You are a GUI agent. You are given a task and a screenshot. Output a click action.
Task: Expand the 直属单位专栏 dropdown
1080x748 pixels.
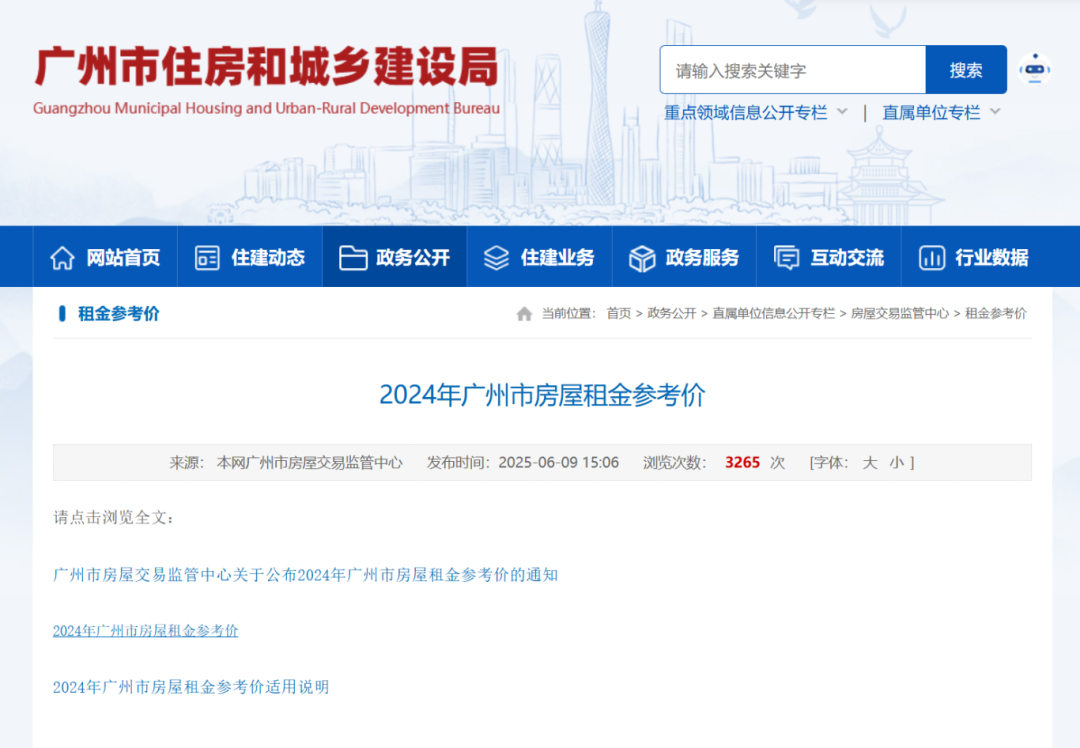[995, 112]
